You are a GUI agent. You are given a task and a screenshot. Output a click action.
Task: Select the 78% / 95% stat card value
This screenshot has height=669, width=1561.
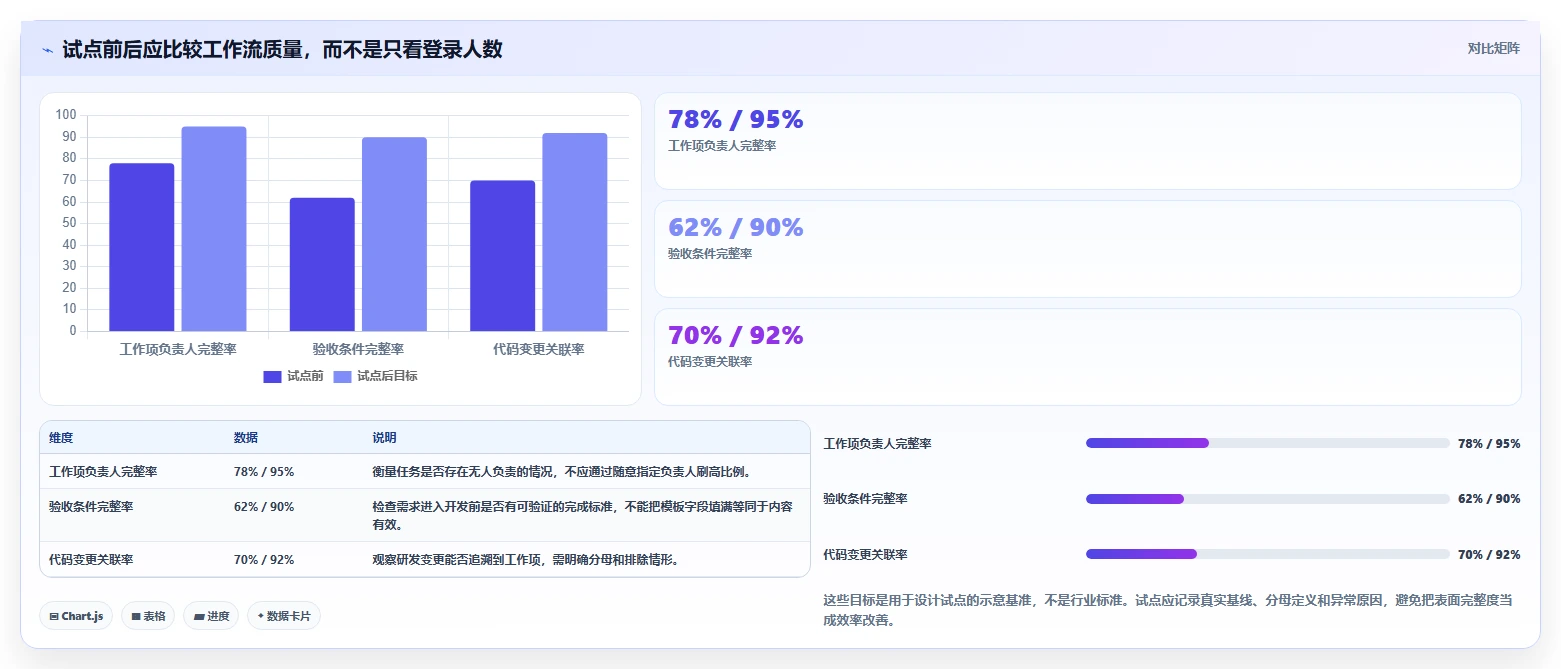point(736,120)
